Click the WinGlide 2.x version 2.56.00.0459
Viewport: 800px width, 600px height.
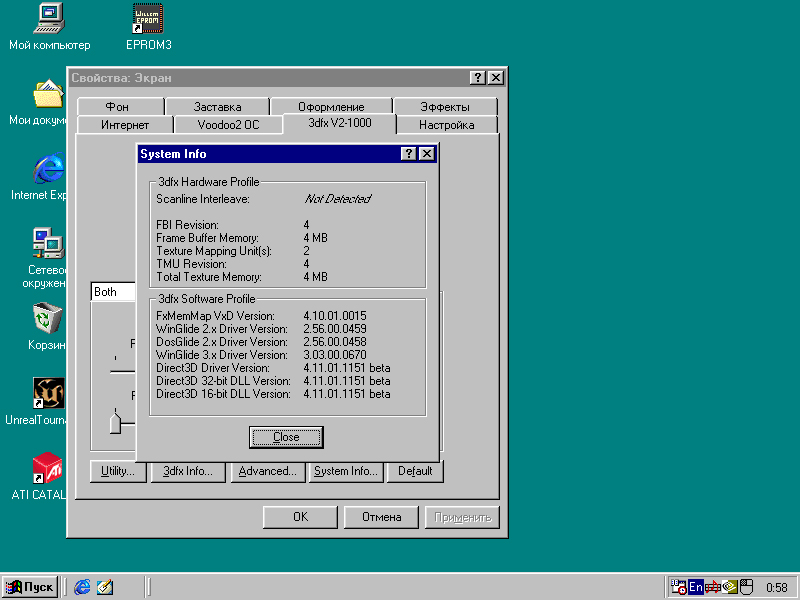point(335,329)
